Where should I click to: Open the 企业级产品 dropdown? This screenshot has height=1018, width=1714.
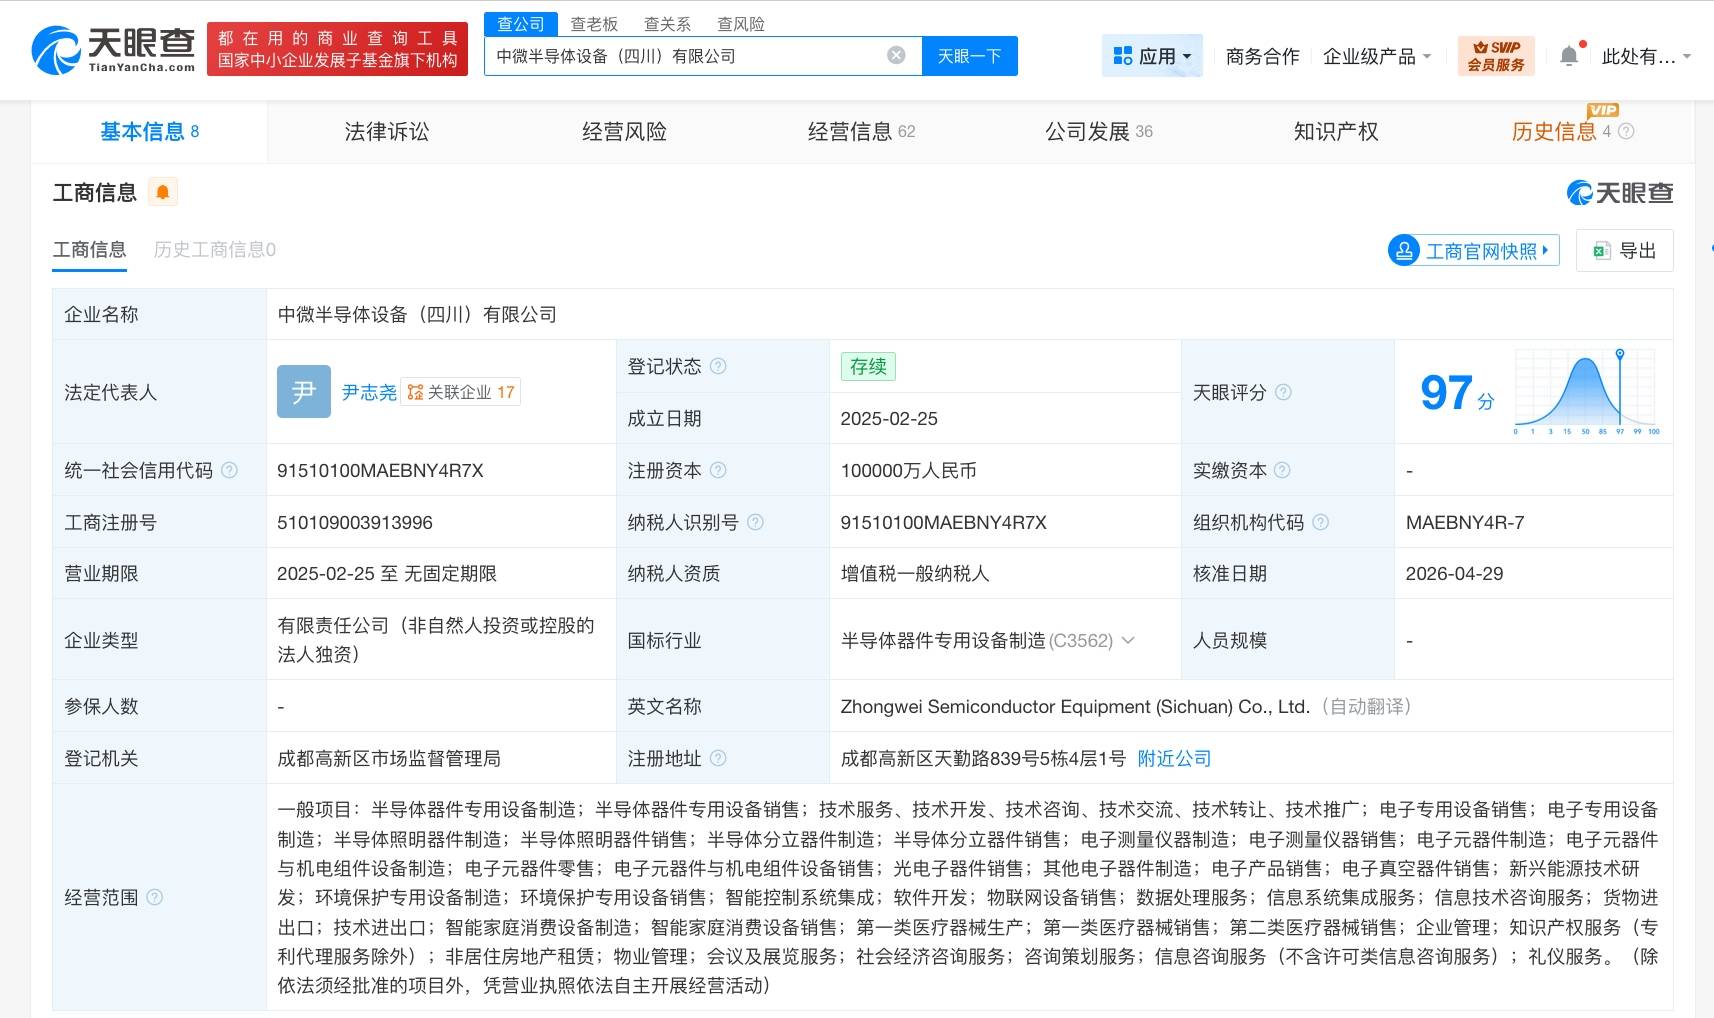(x=1377, y=56)
